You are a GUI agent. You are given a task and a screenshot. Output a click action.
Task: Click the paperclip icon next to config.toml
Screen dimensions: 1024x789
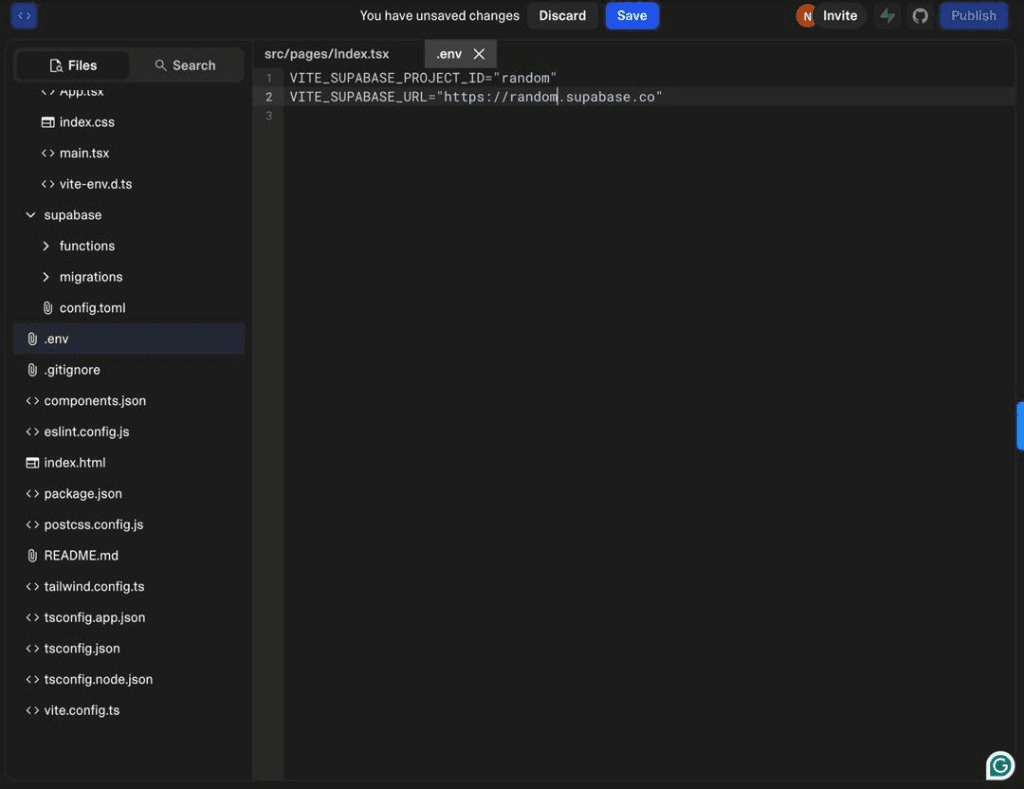48,308
